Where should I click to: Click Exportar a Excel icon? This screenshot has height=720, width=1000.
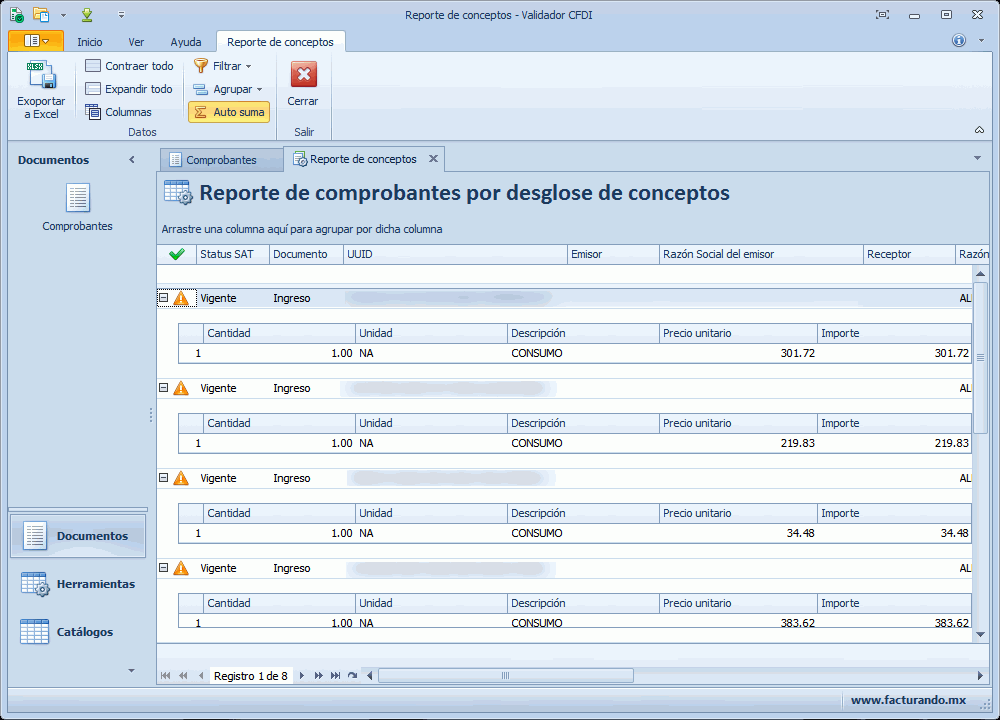pos(41,77)
